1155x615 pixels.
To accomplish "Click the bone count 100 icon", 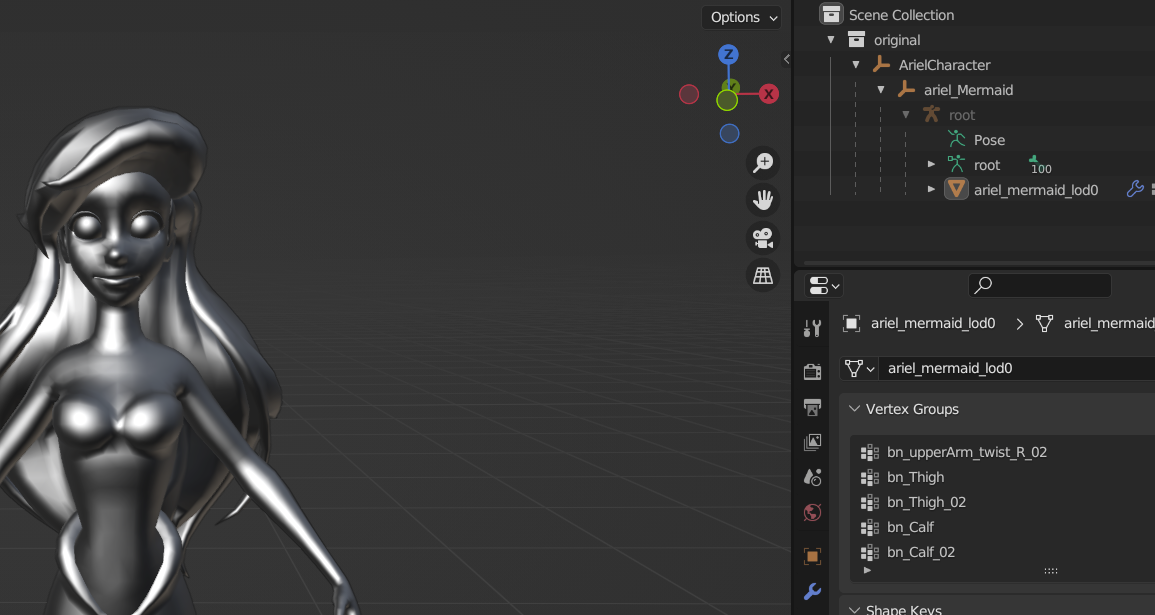I will (1040, 165).
